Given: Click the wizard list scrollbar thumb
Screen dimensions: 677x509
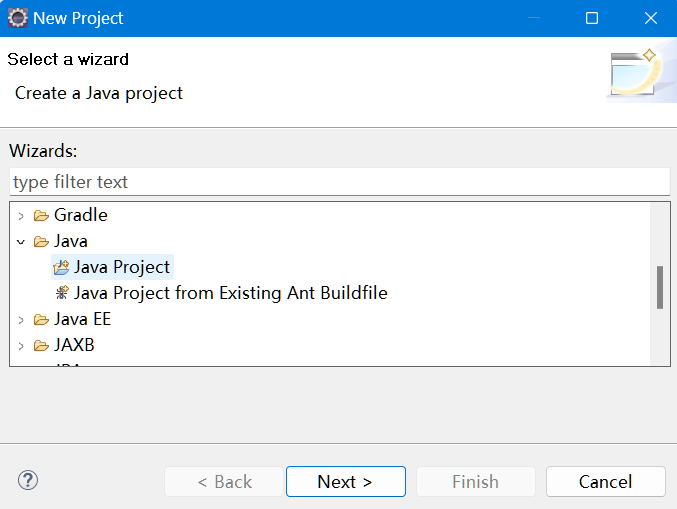Looking at the screenshot, I should click(x=660, y=288).
